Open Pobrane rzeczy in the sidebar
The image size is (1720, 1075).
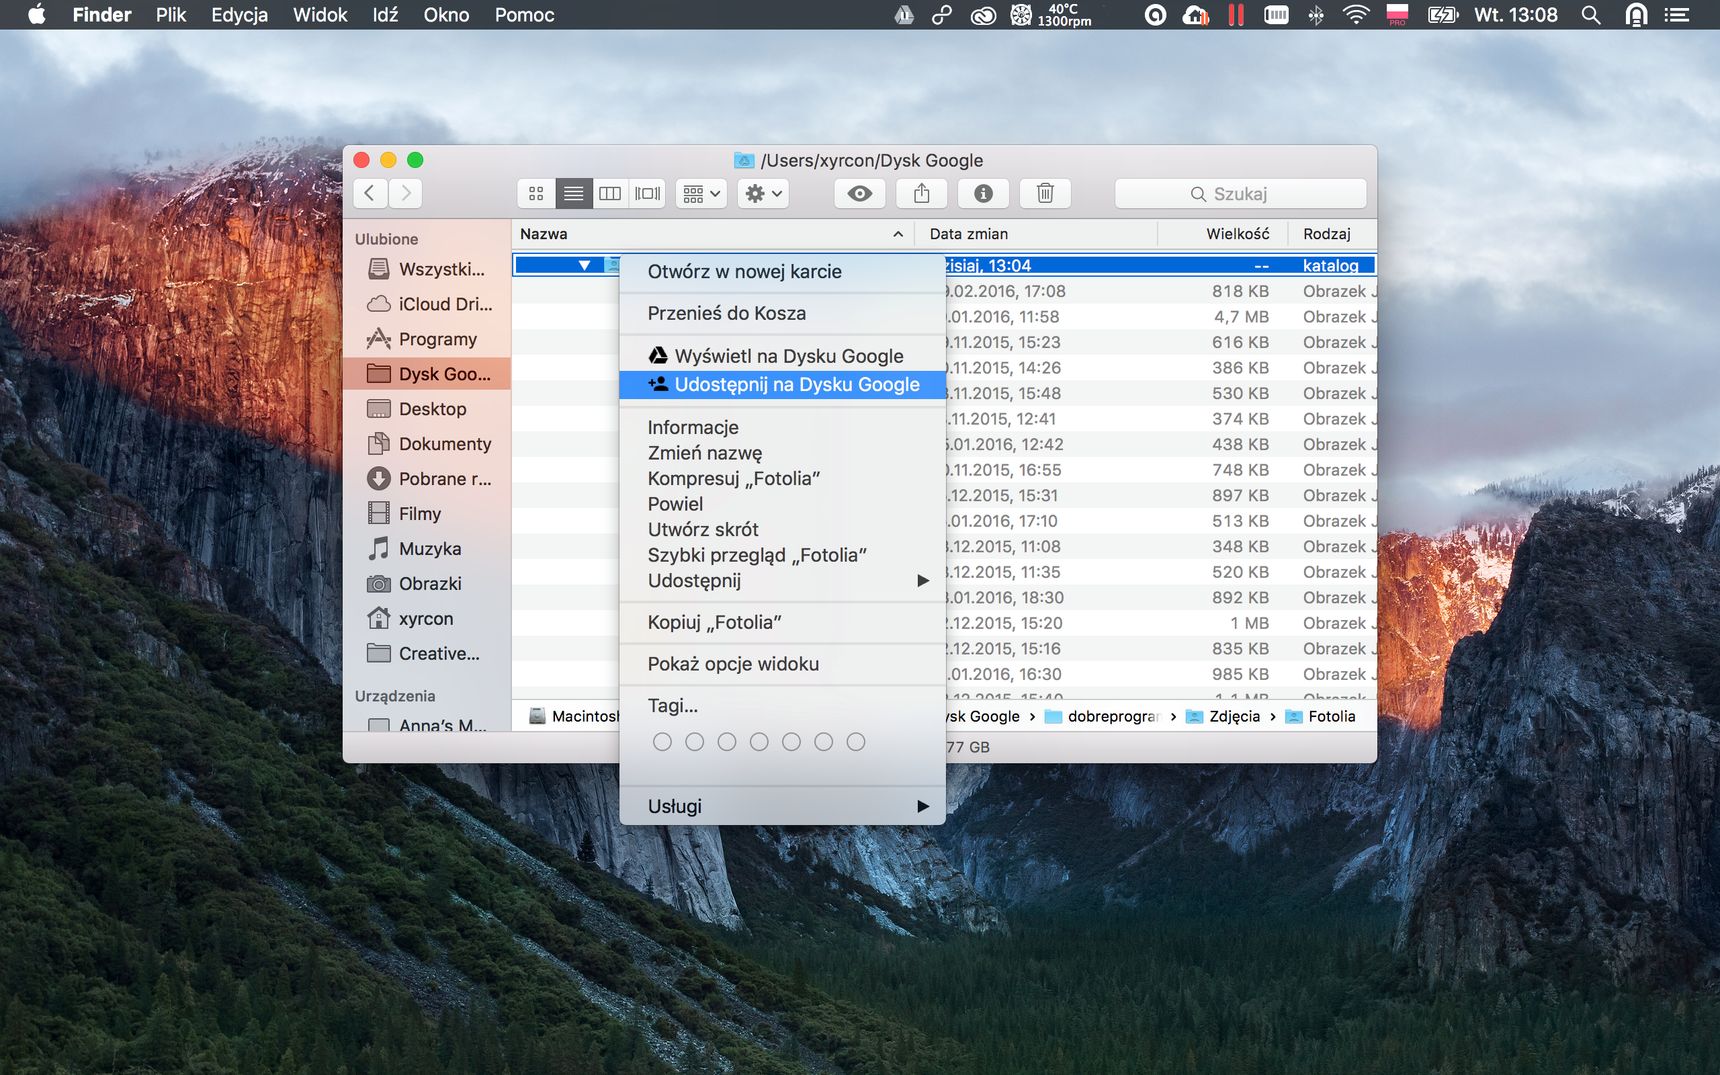[x=427, y=479]
